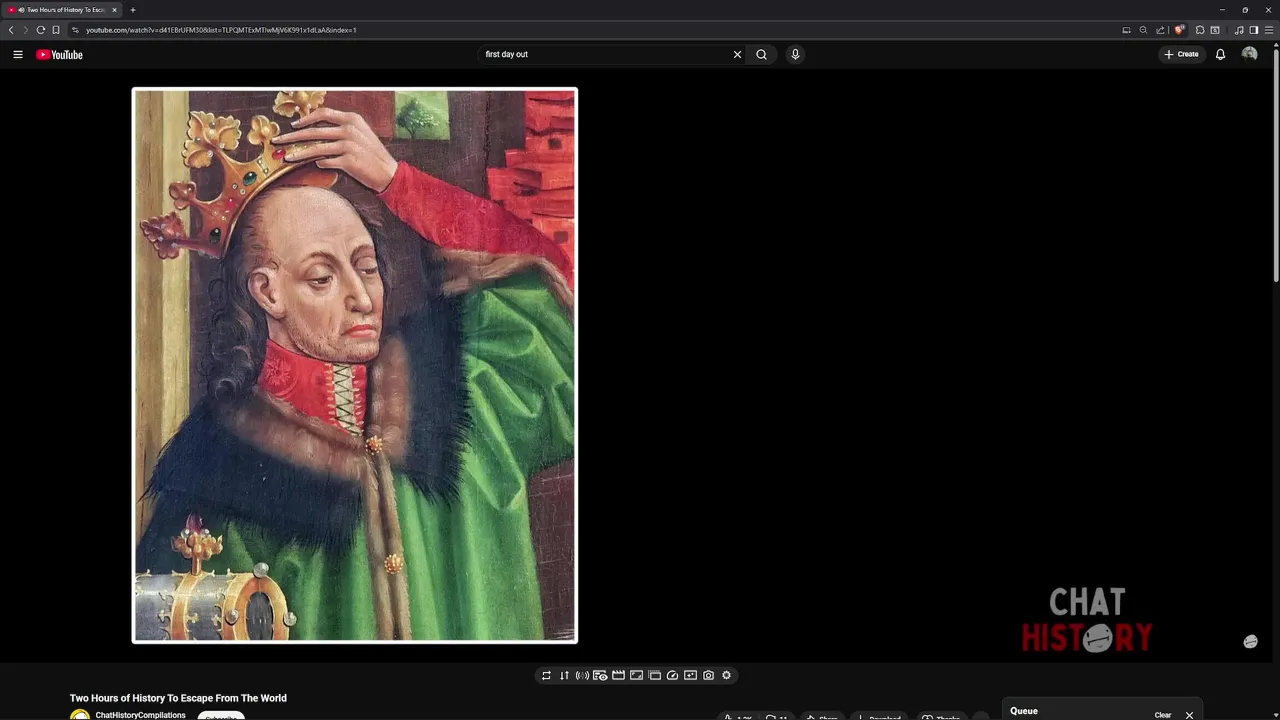Click the video painting to pause
This screenshot has width=1280, height=720.
click(x=355, y=366)
